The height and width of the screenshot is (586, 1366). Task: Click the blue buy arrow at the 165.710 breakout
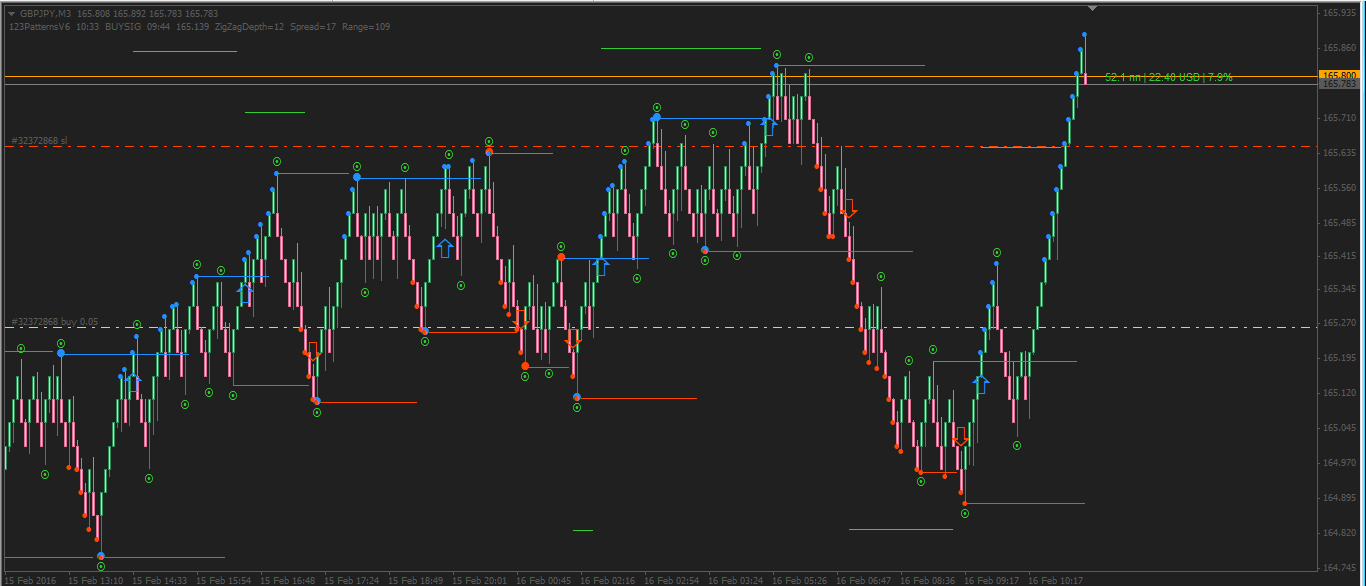pyautogui.click(x=769, y=127)
